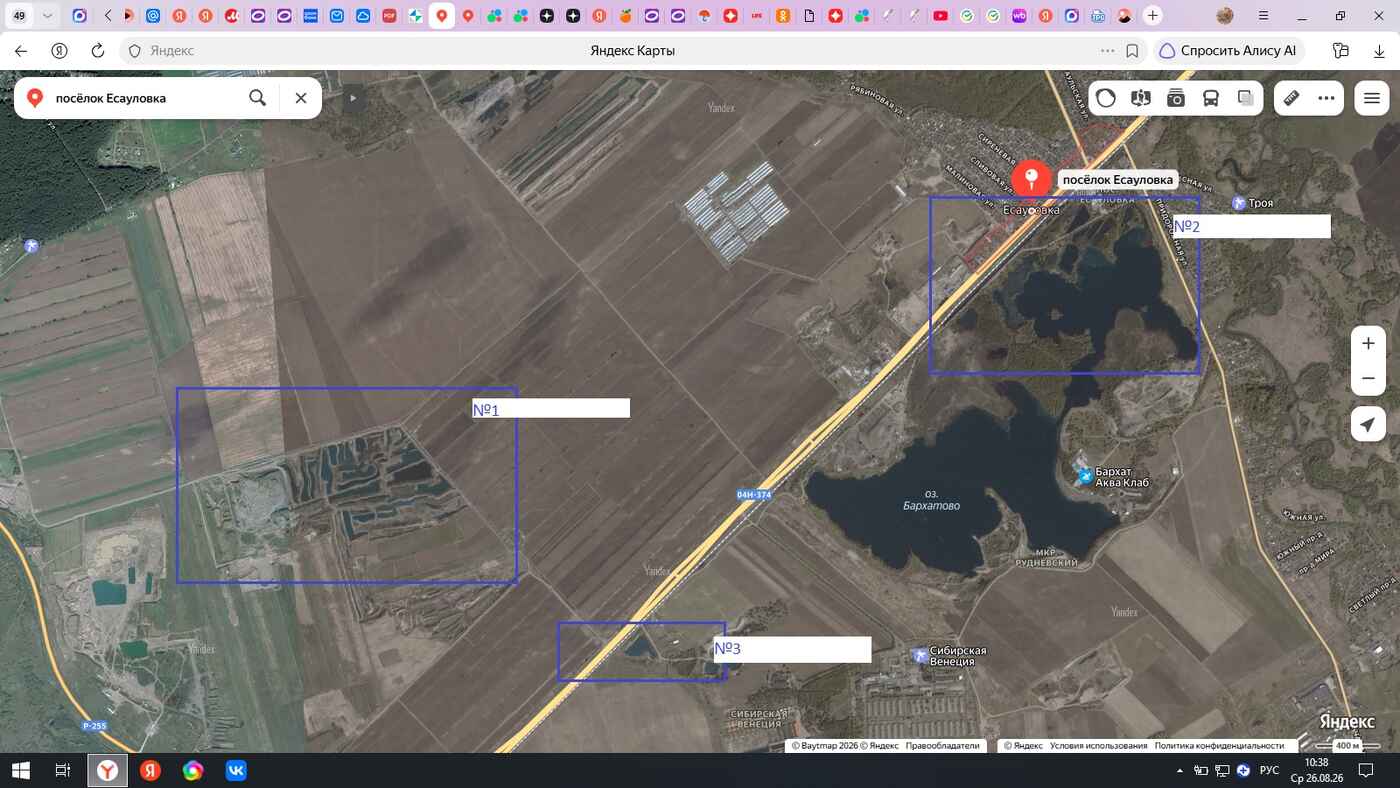1400x788 pixels.
Task: Switch the РУС input language
Action: point(1269,771)
